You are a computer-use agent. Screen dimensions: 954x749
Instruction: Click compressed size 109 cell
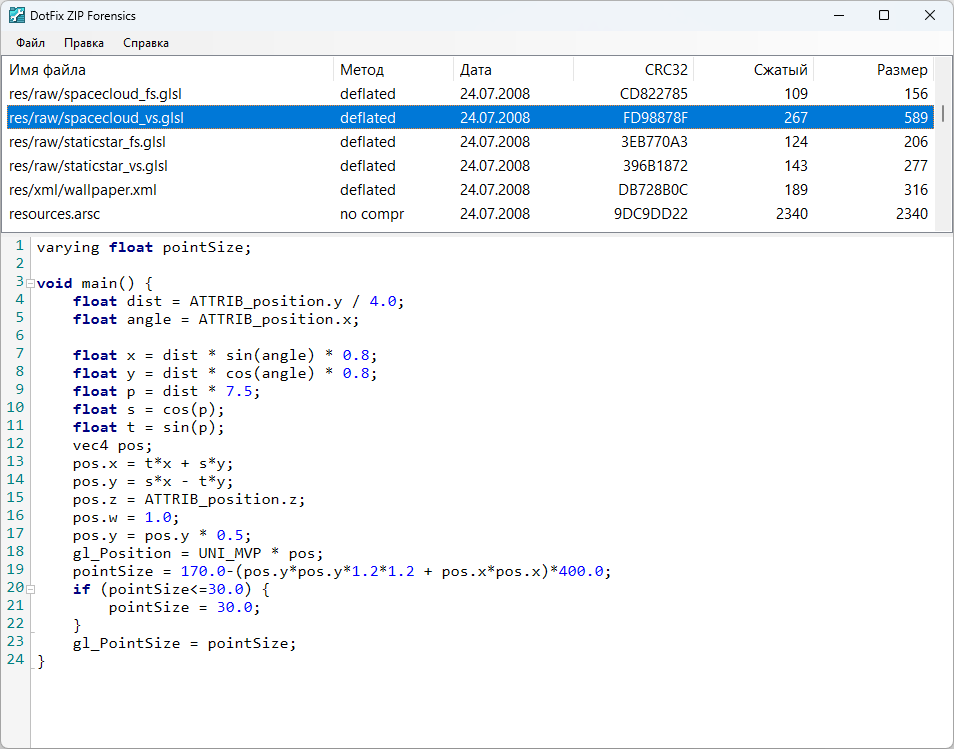[796, 94]
